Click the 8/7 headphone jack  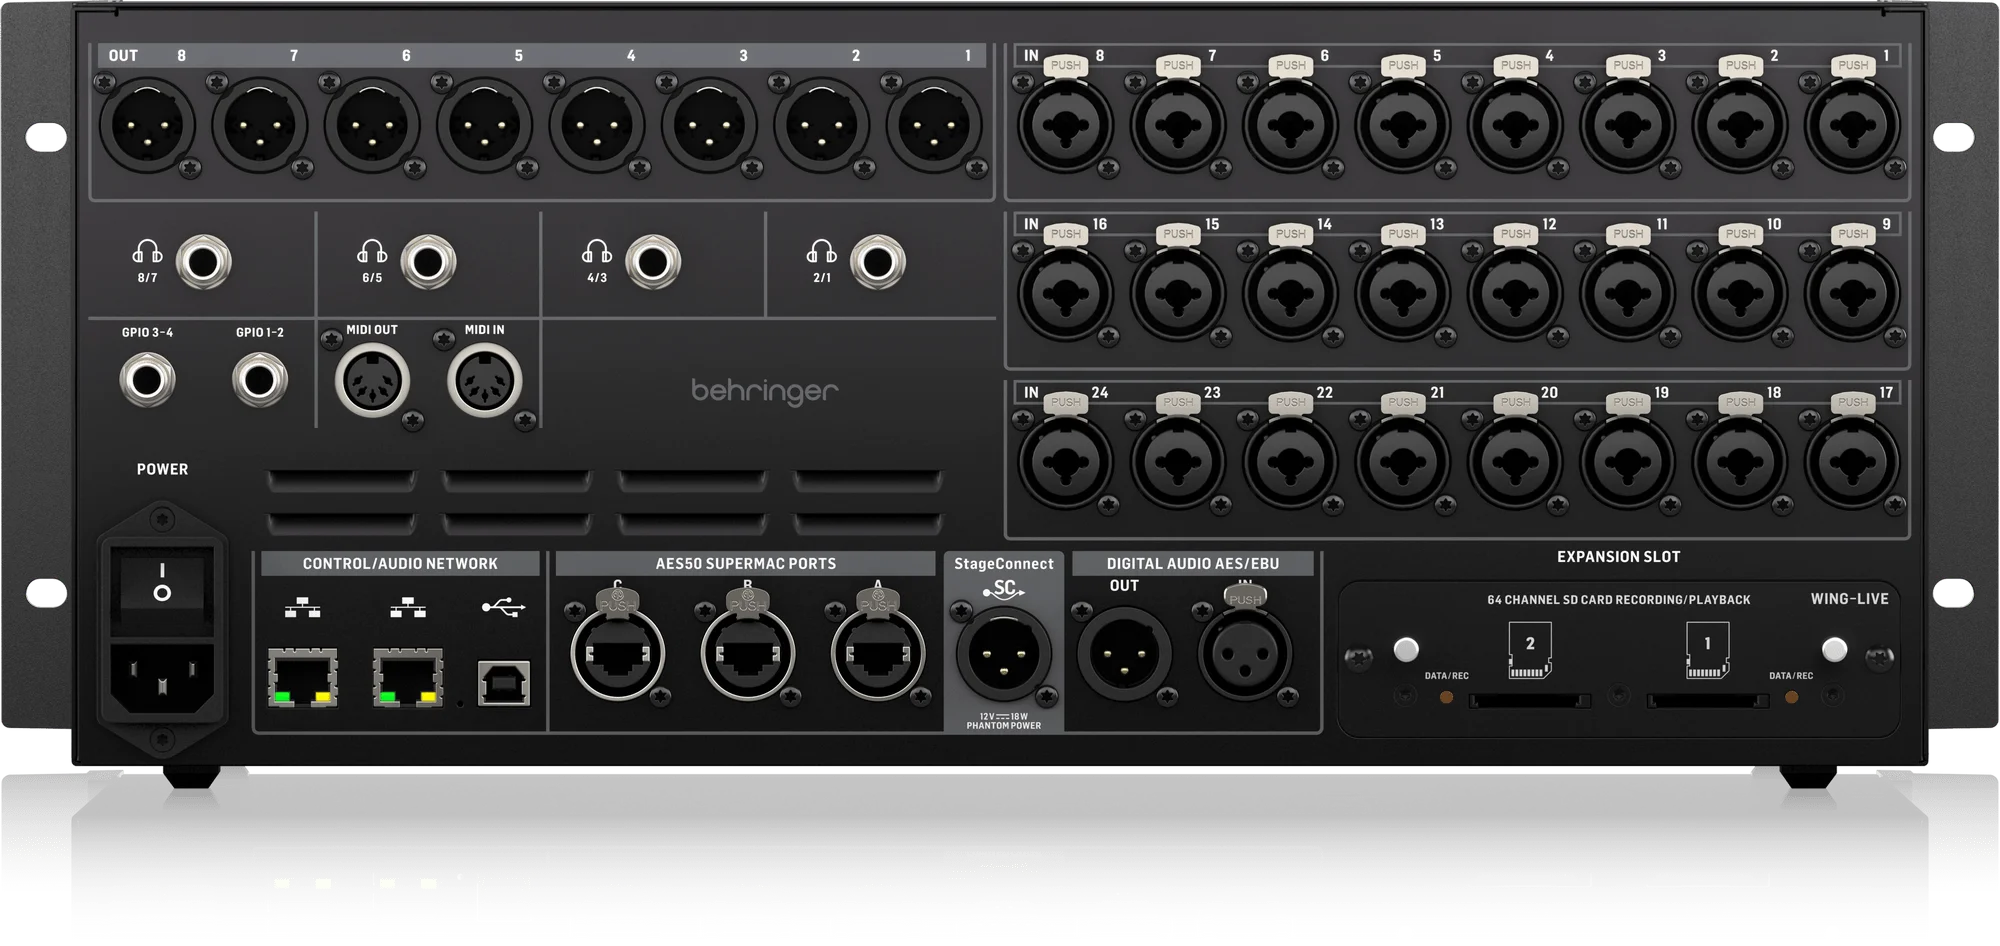point(204,262)
